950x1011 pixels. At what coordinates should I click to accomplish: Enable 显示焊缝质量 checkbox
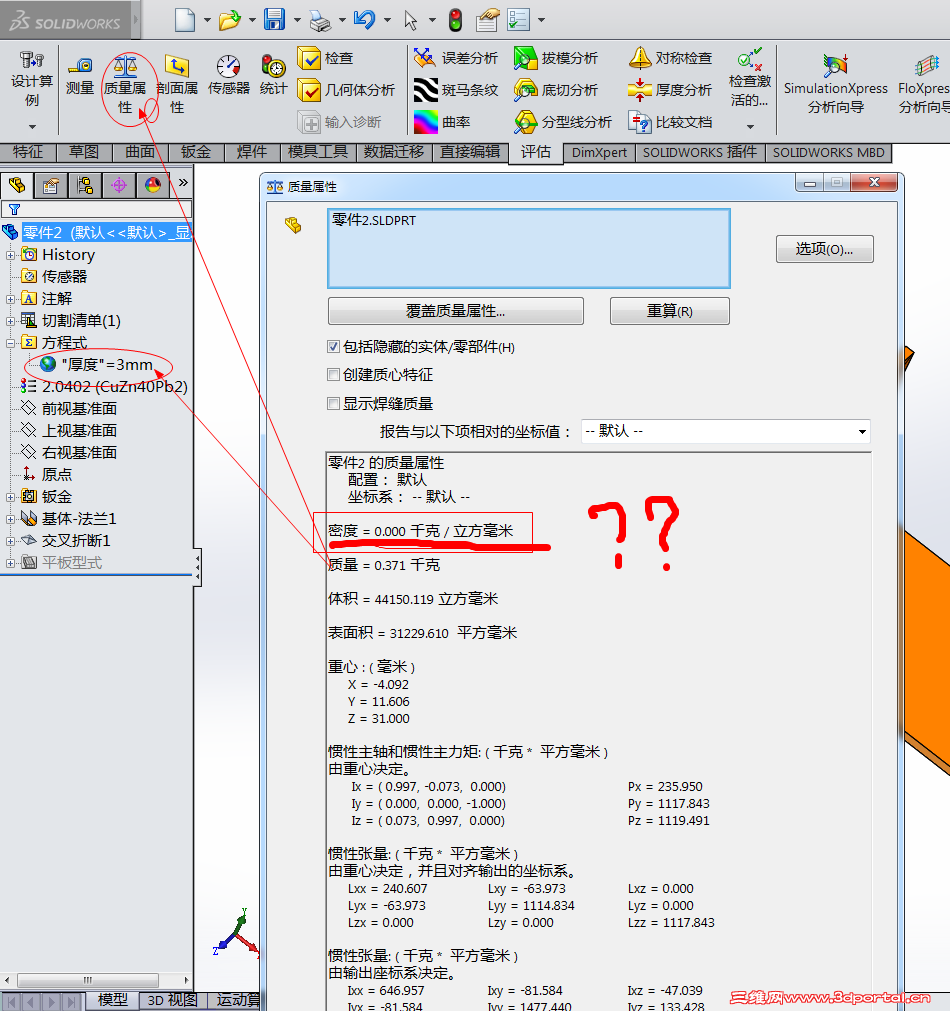coord(333,404)
